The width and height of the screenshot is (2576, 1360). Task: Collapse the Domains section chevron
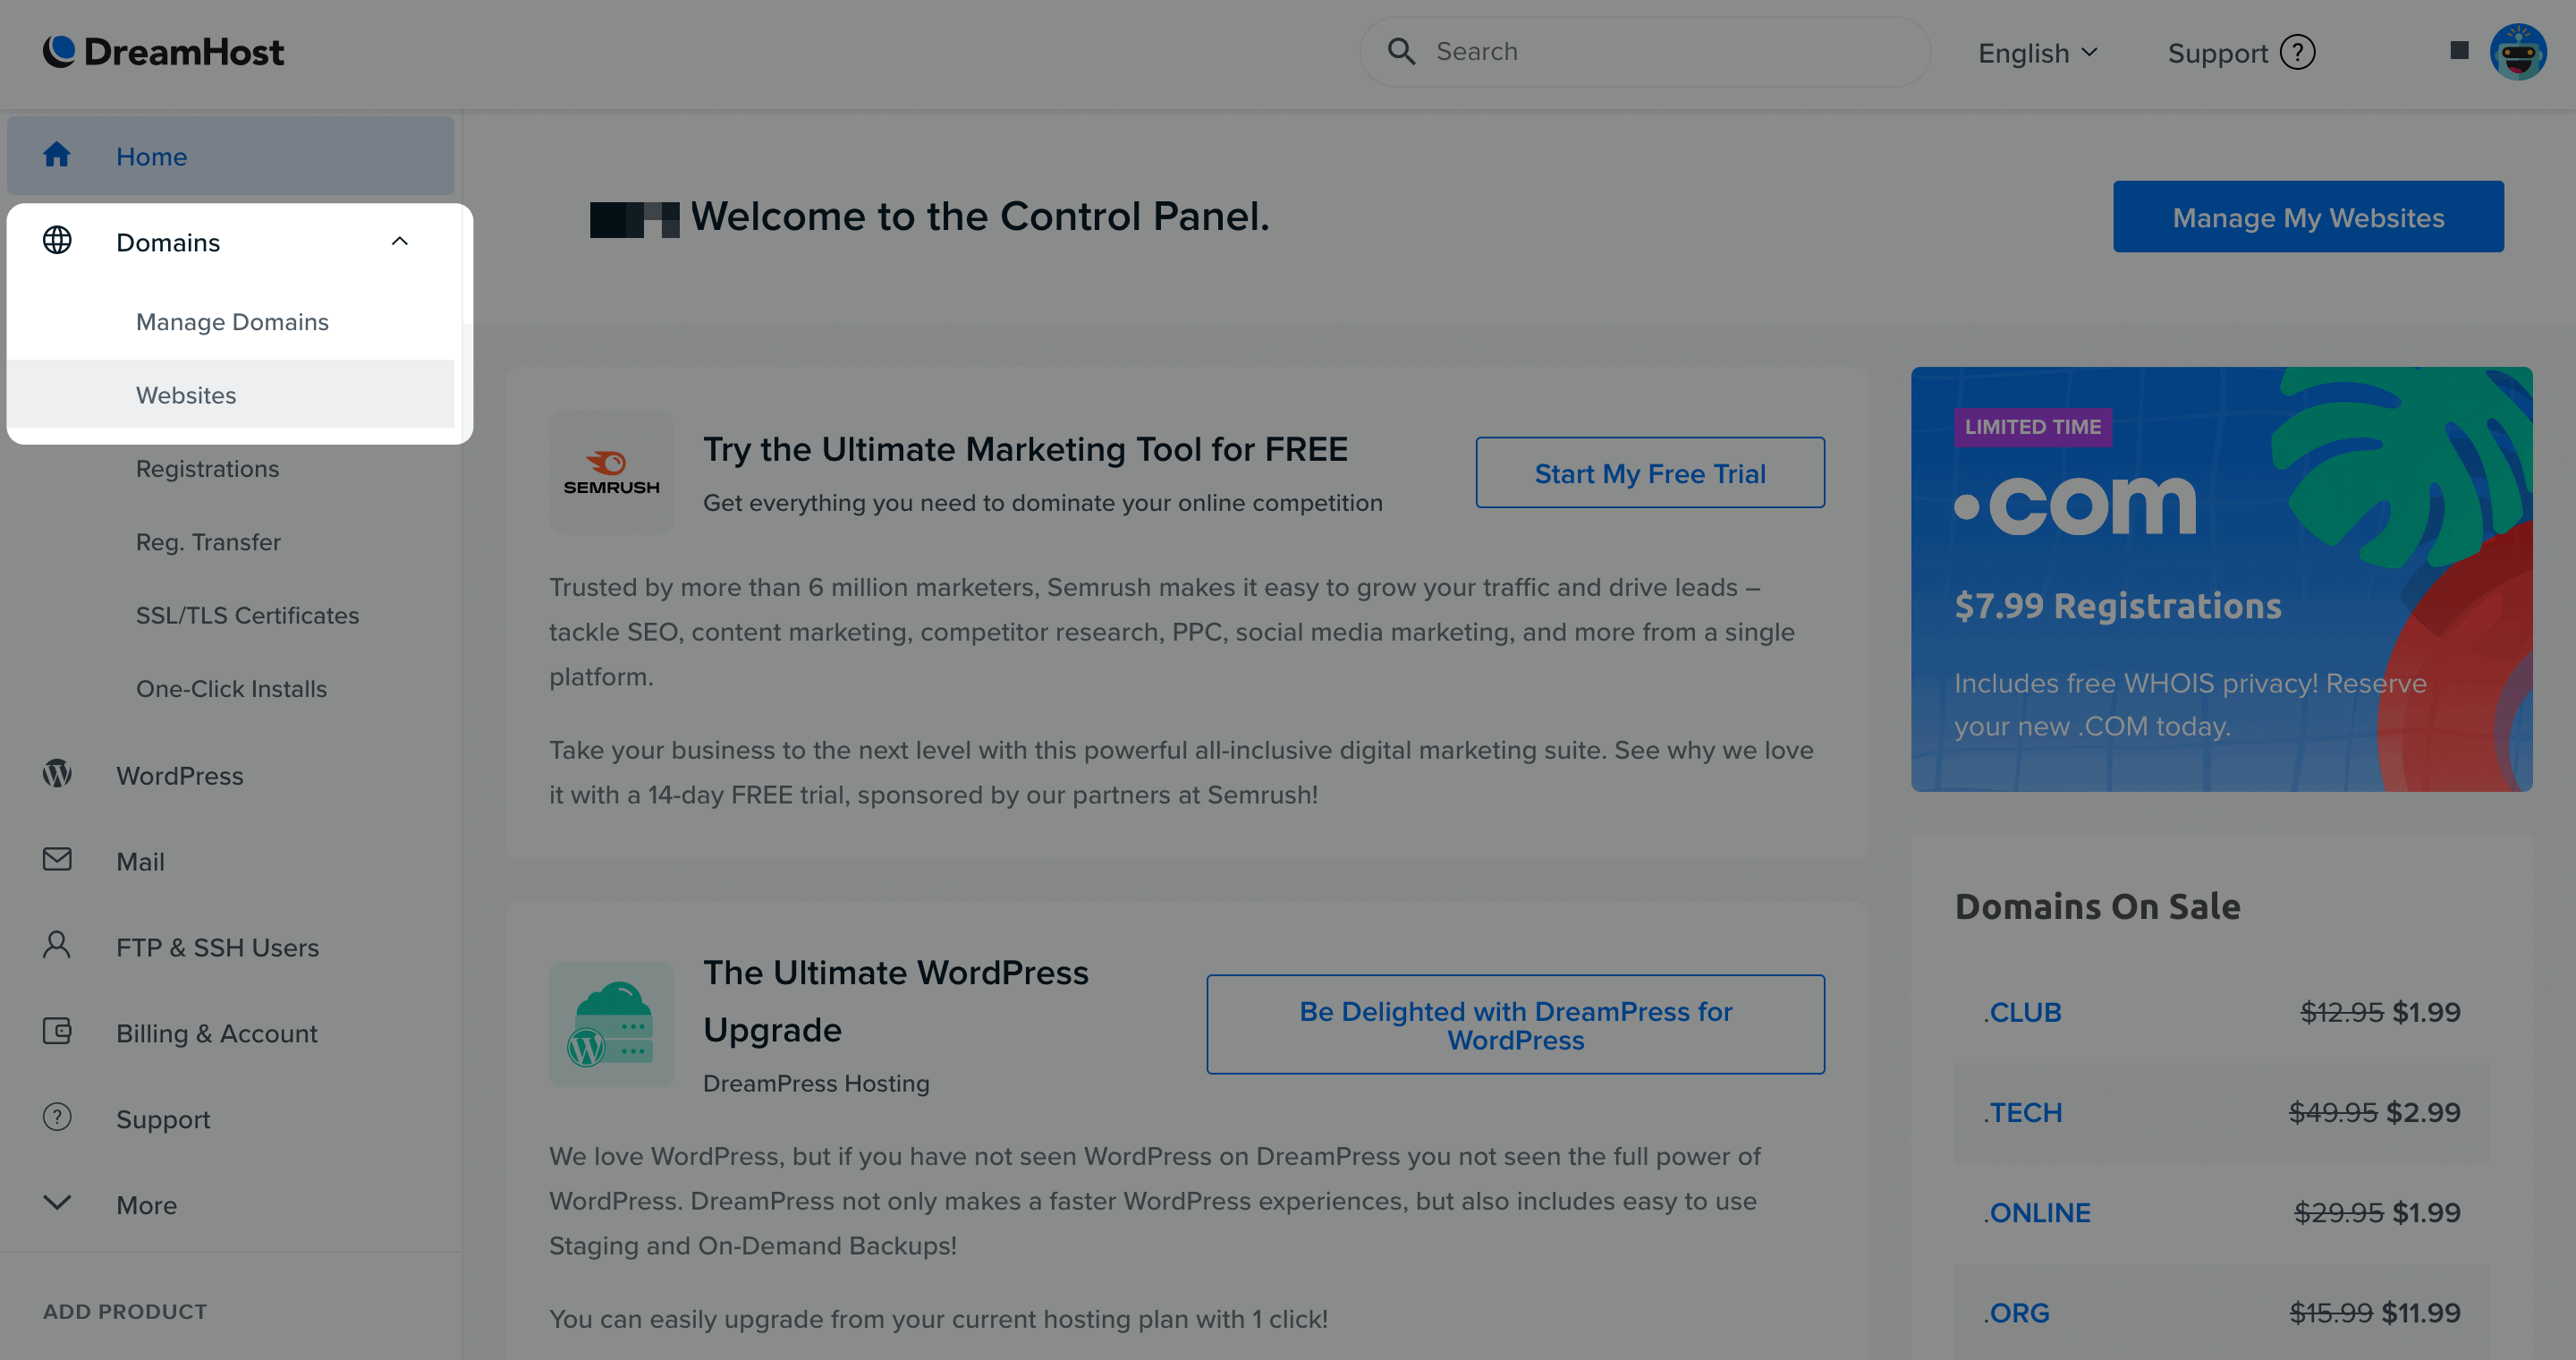pos(400,241)
